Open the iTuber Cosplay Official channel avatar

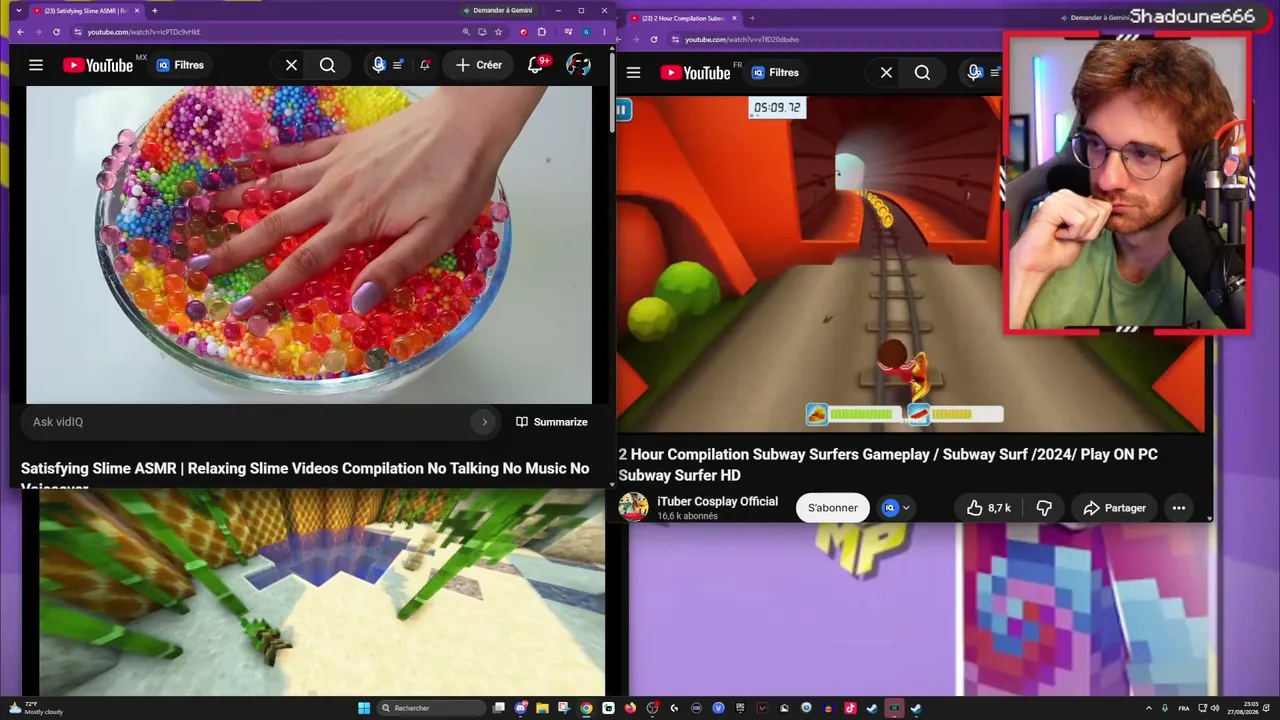pyautogui.click(x=633, y=507)
